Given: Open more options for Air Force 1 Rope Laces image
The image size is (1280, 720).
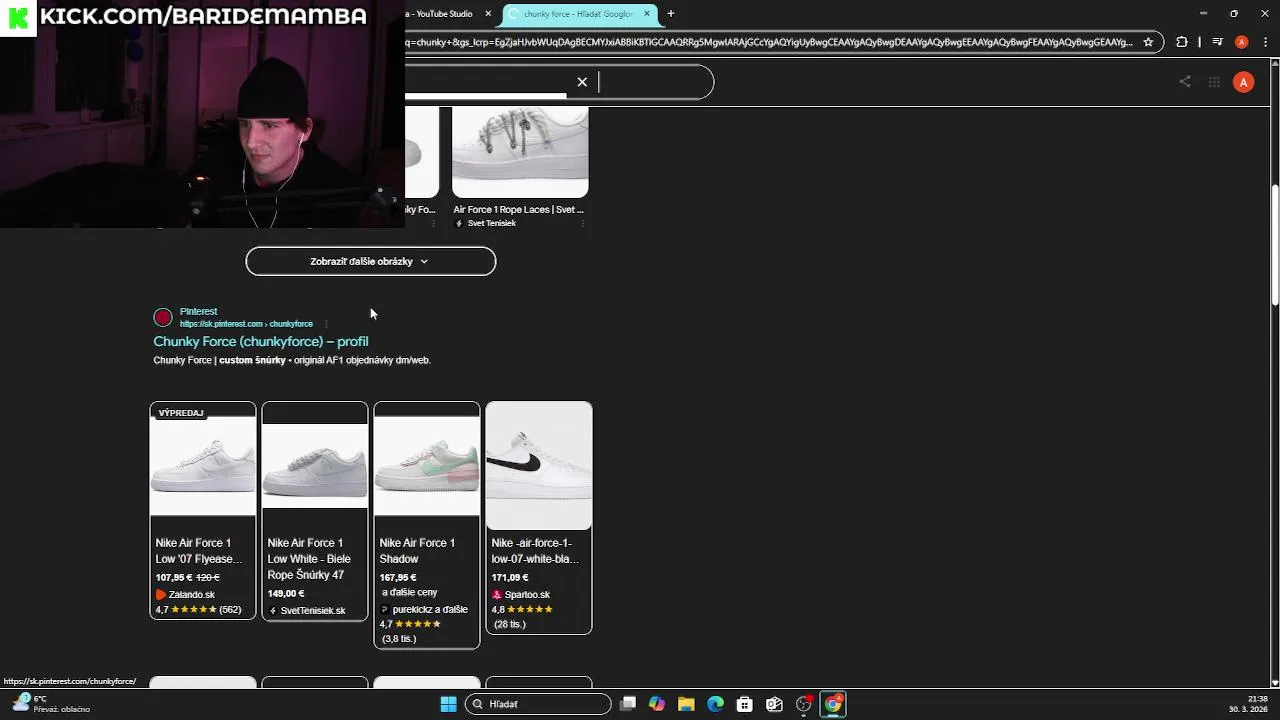Looking at the screenshot, I should (582, 223).
